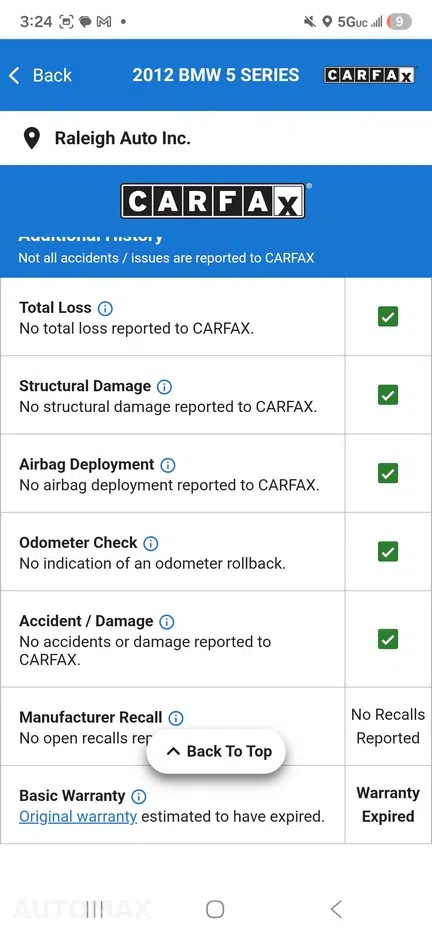This screenshot has width=432, height=936.
Task: Open info icon next to Structural Damage
Action: pyautogui.click(x=164, y=387)
